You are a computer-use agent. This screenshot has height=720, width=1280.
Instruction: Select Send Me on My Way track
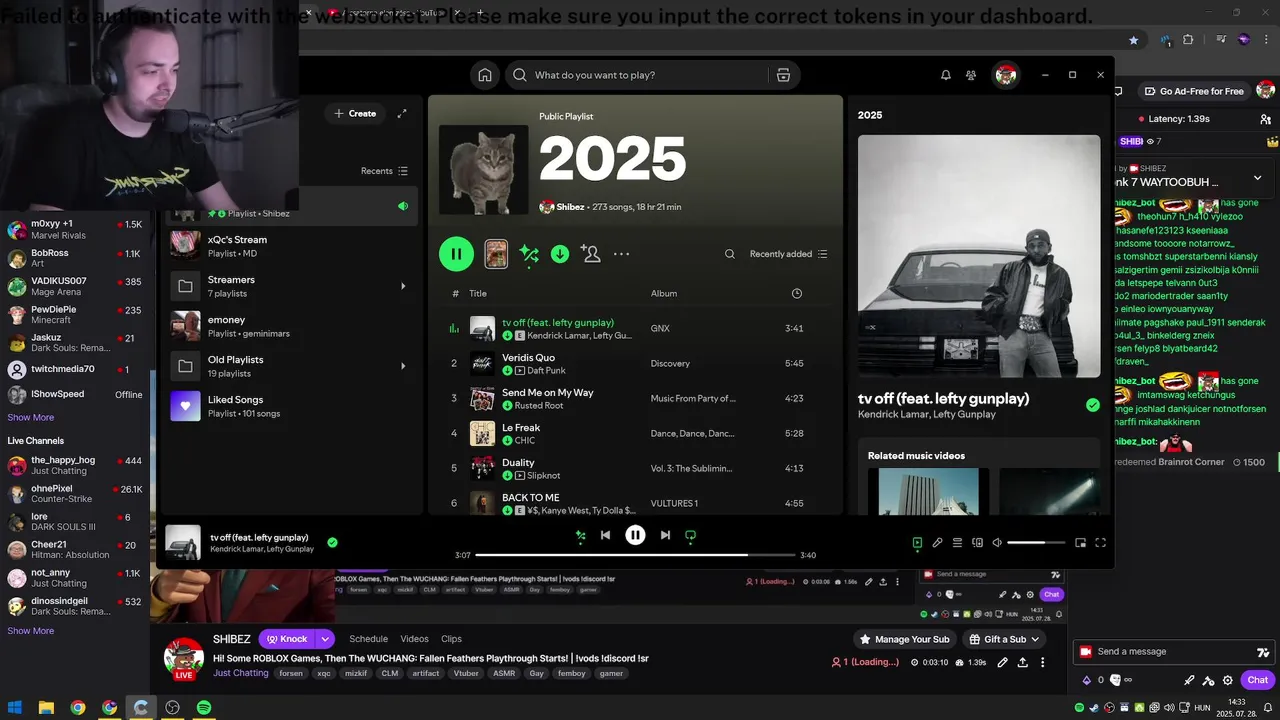[x=636, y=398]
